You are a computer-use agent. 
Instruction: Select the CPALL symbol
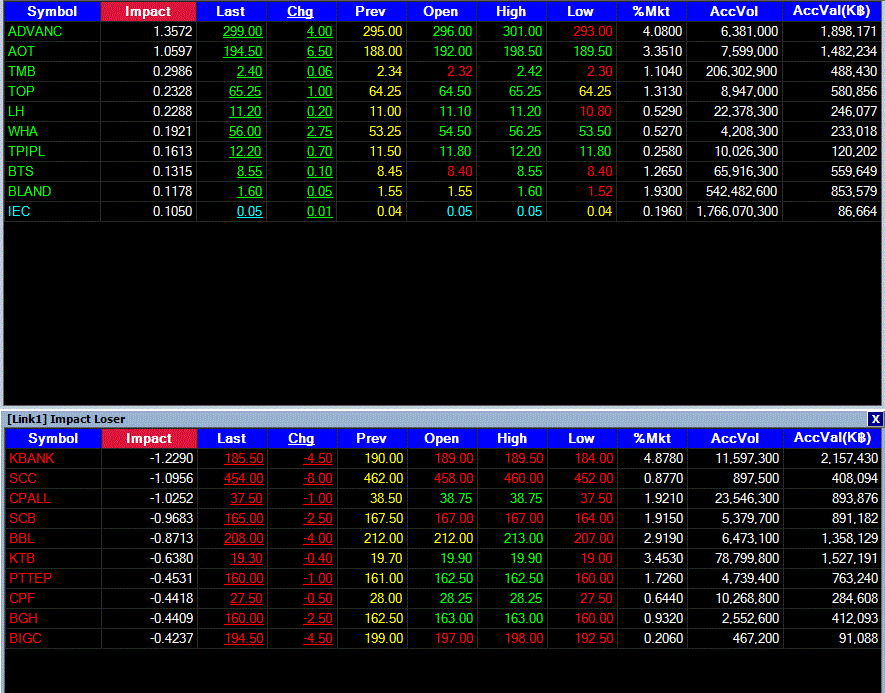[x=30, y=498]
